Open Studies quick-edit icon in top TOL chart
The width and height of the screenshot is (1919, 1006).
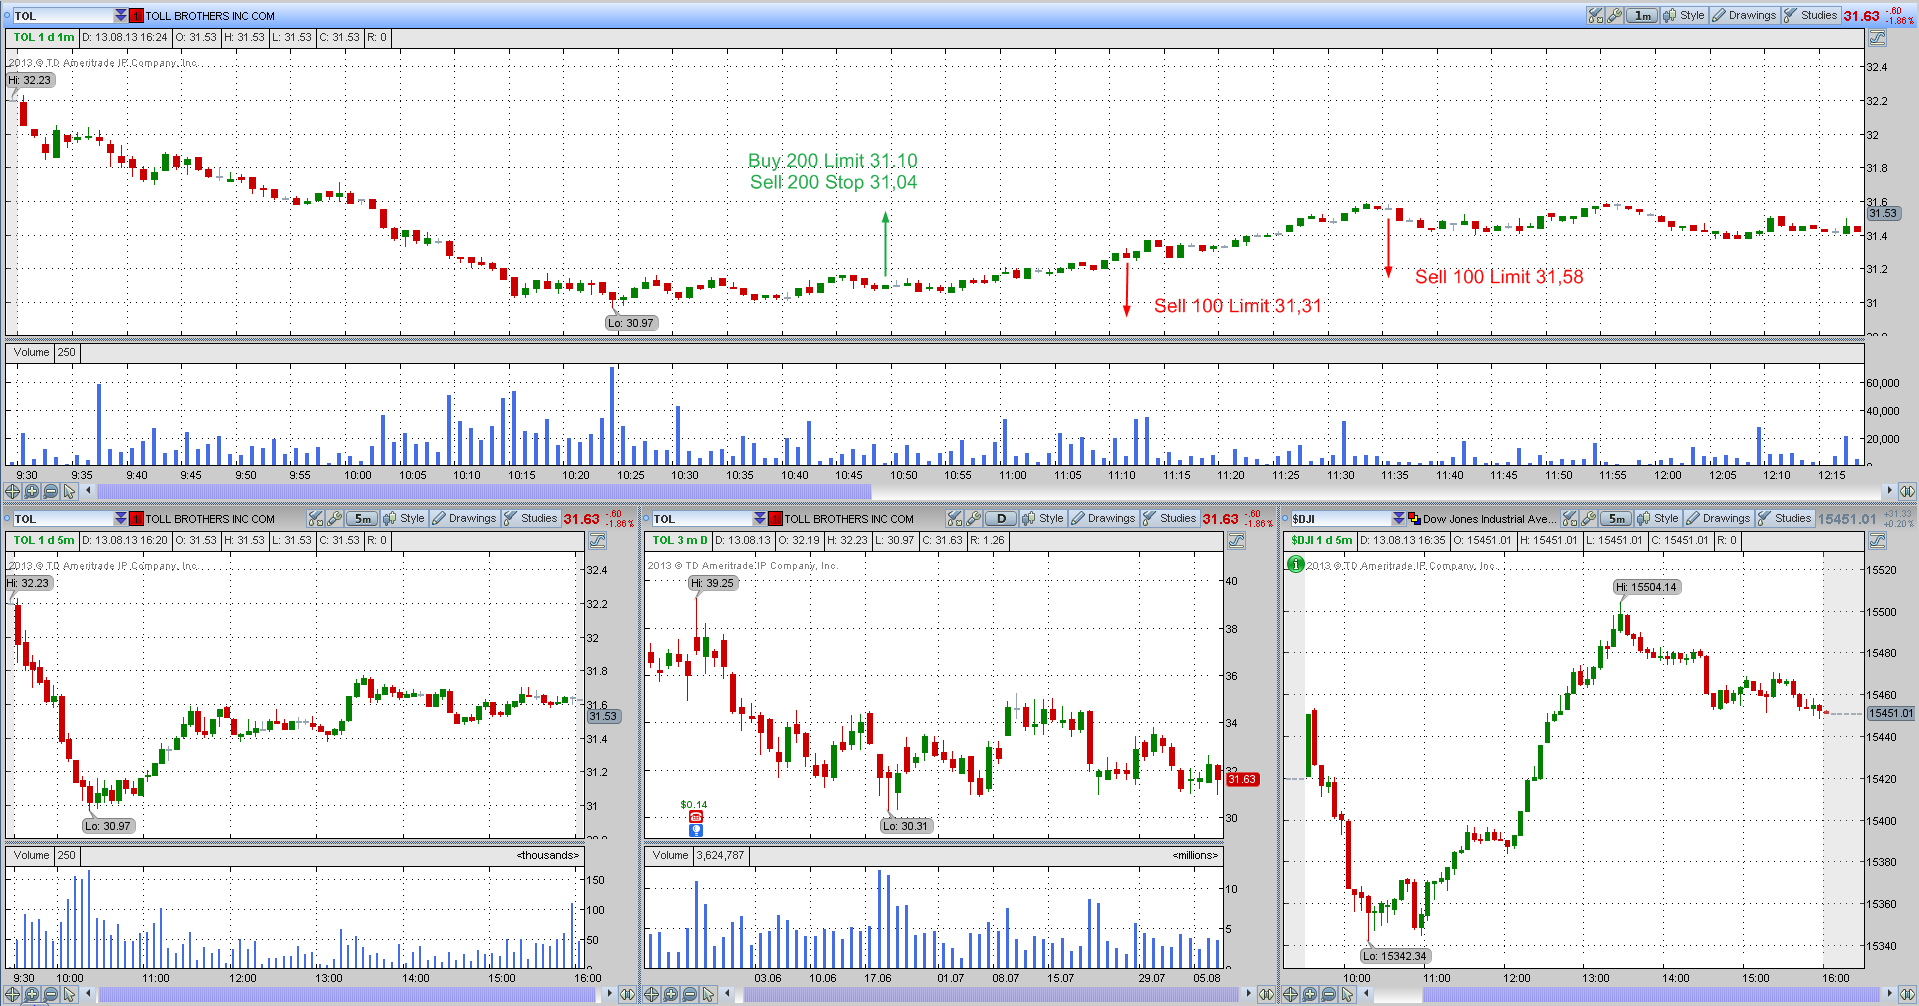click(1596, 15)
